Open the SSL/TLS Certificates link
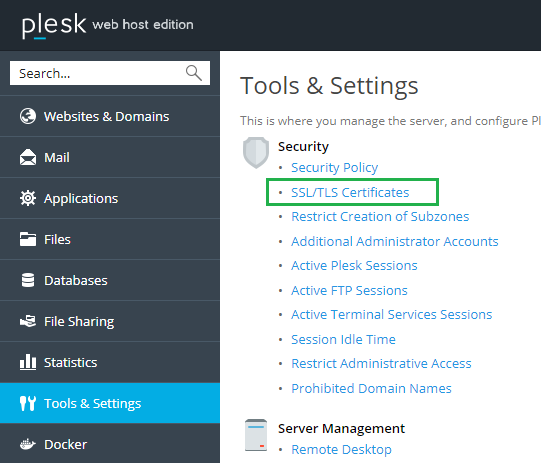 click(350, 192)
